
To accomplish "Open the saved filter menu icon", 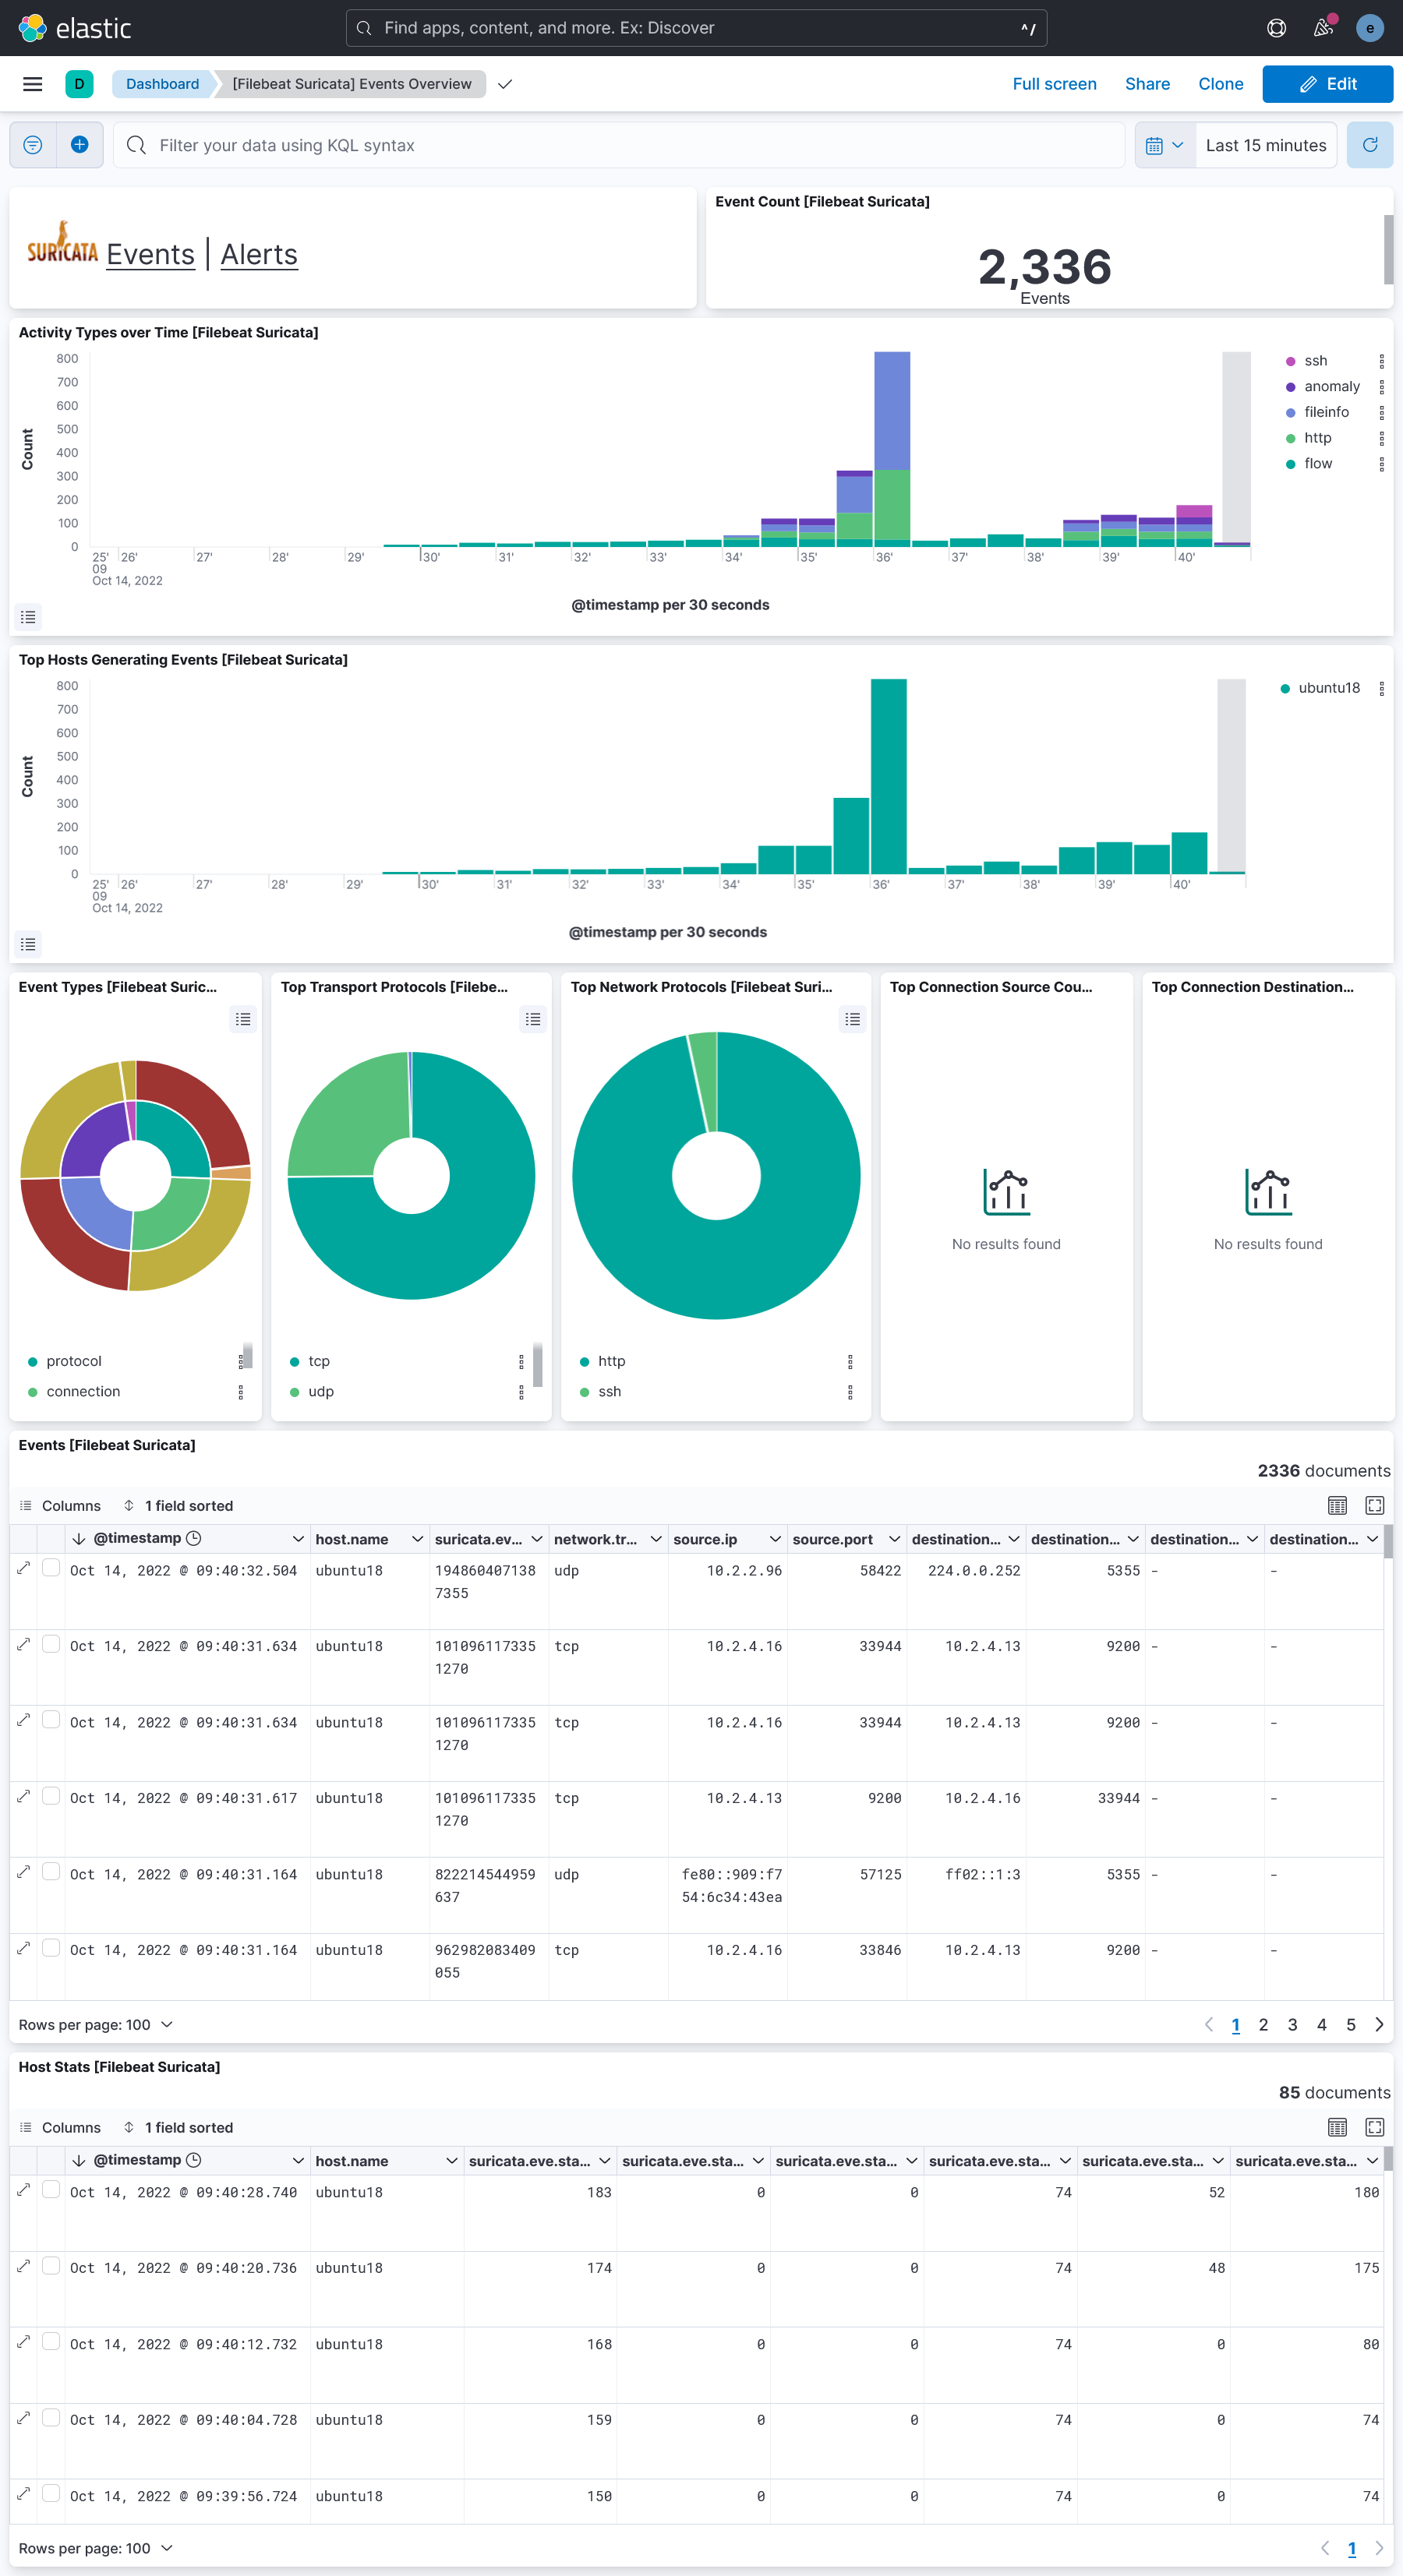I will click(33, 145).
